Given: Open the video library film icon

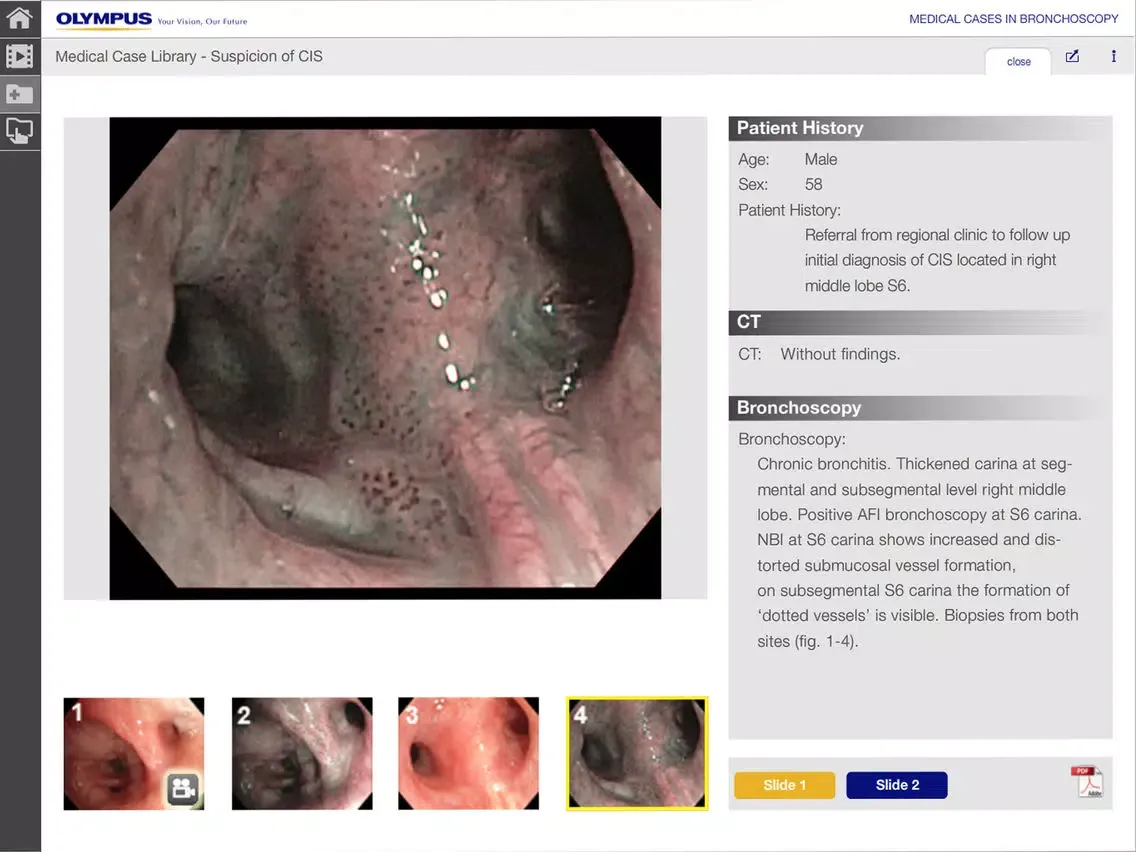Looking at the screenshot, I should point(20,56).
